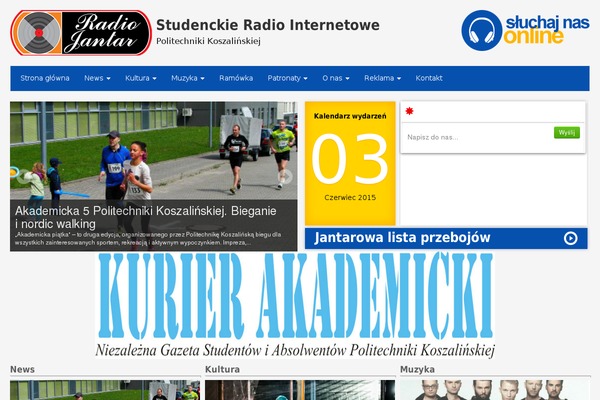Open the Kontakt menu item
Viewport: 600px width, 400px height.
point(429,78)
